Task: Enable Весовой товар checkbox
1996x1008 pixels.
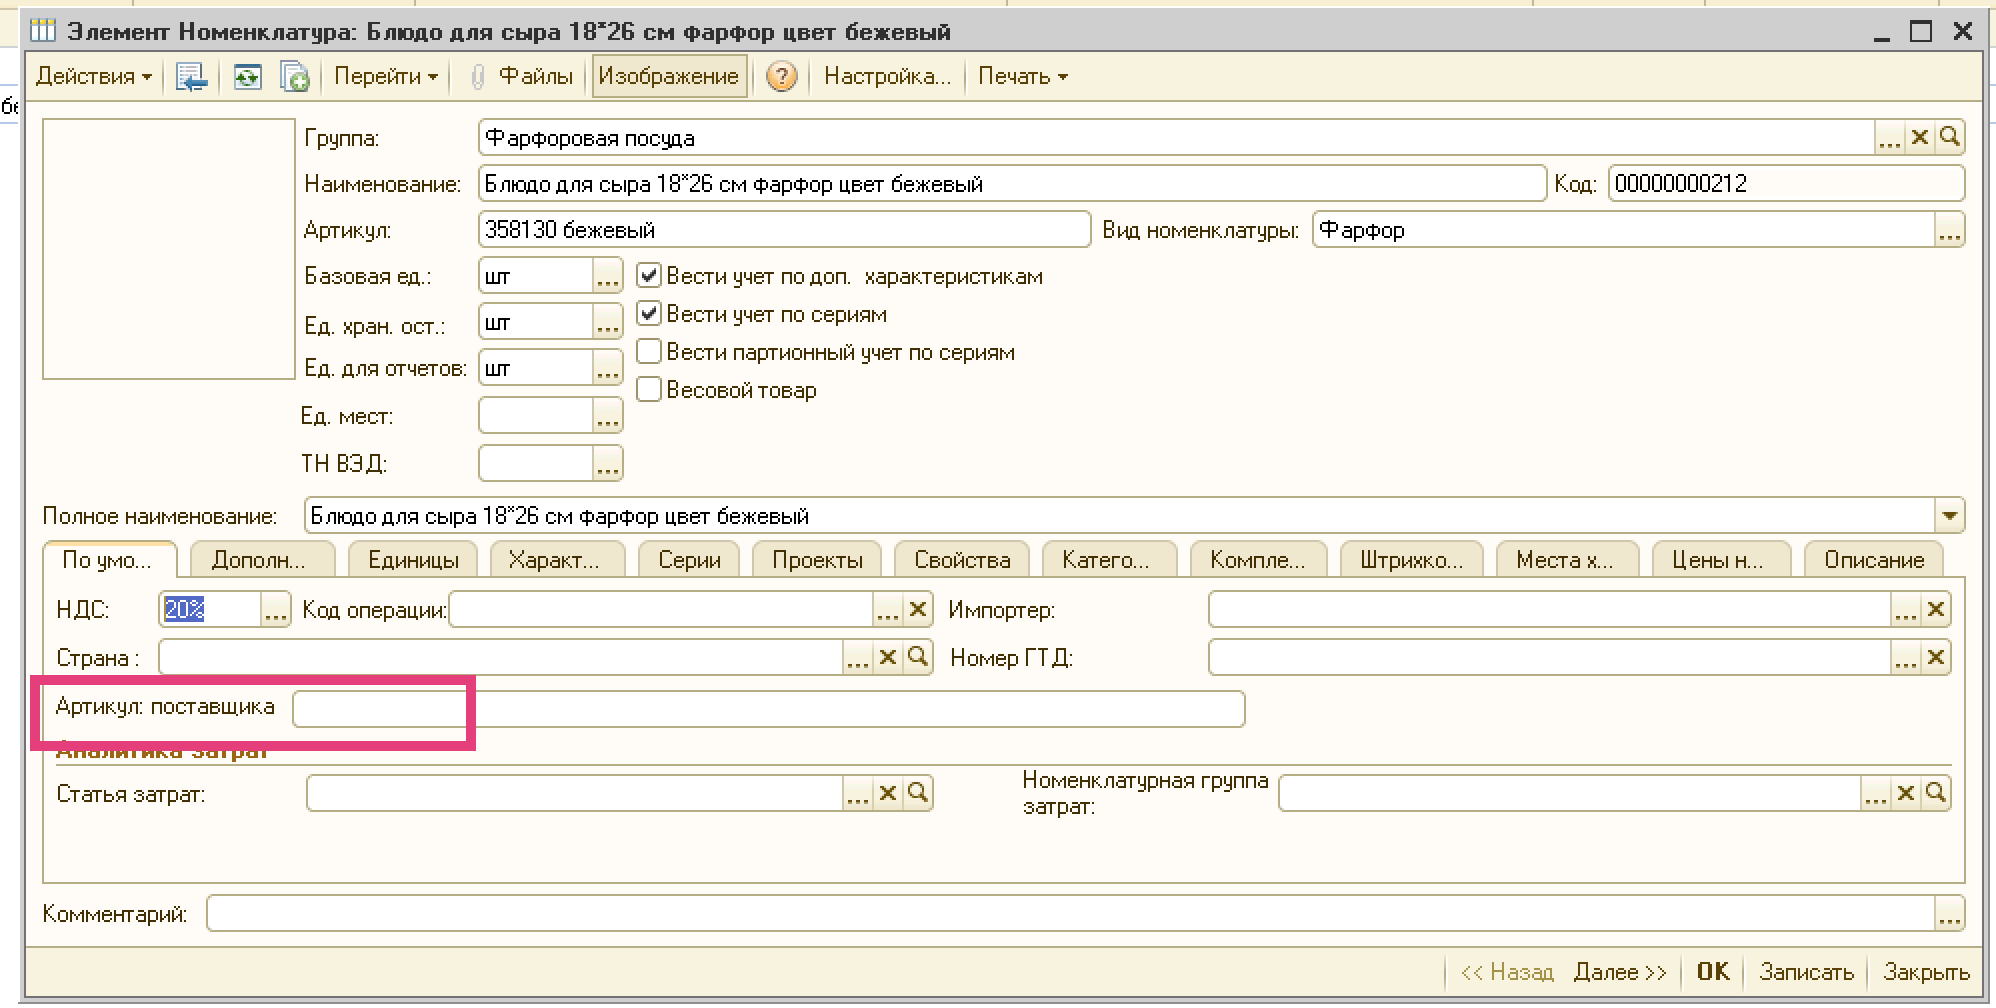Action: (x=649, y=390)
